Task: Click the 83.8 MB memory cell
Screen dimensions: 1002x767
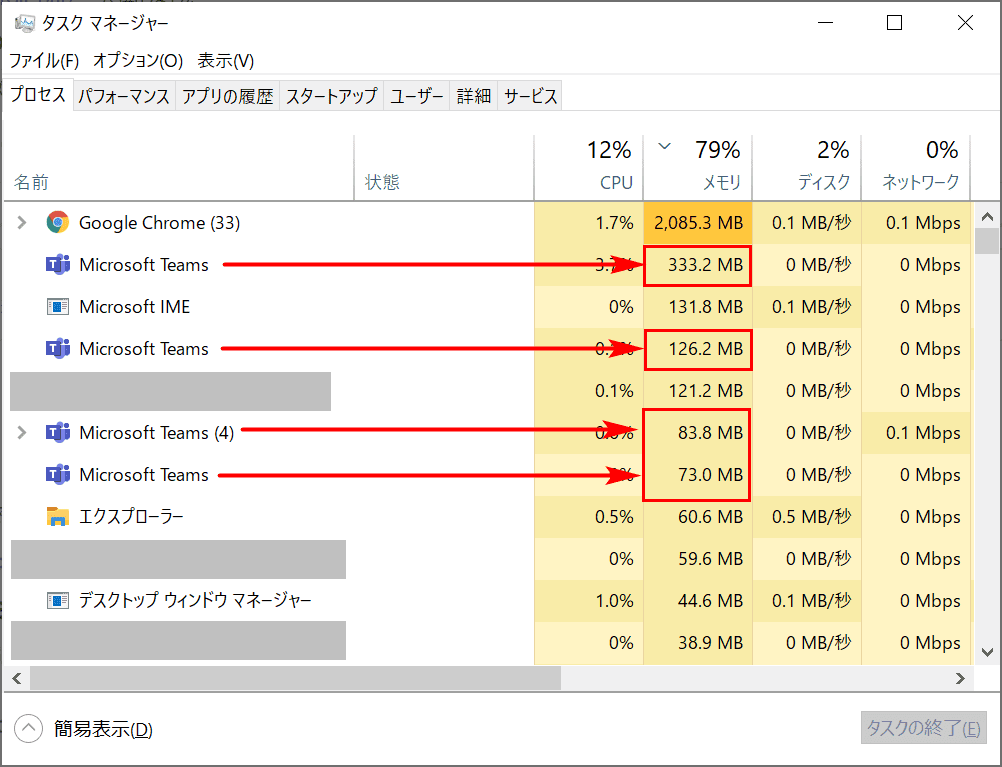Action: (698, 433)
